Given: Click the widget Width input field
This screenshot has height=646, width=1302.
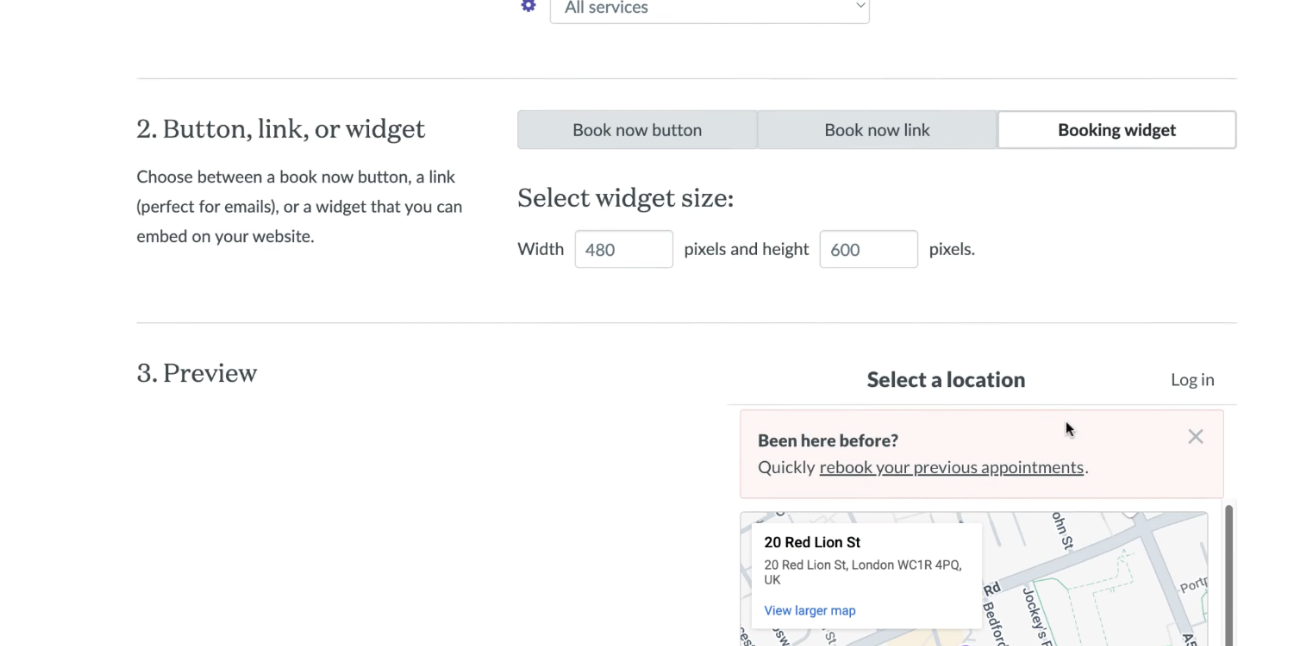Looking at the screenshot, I should pyautogui.click(x=623, y=249).
